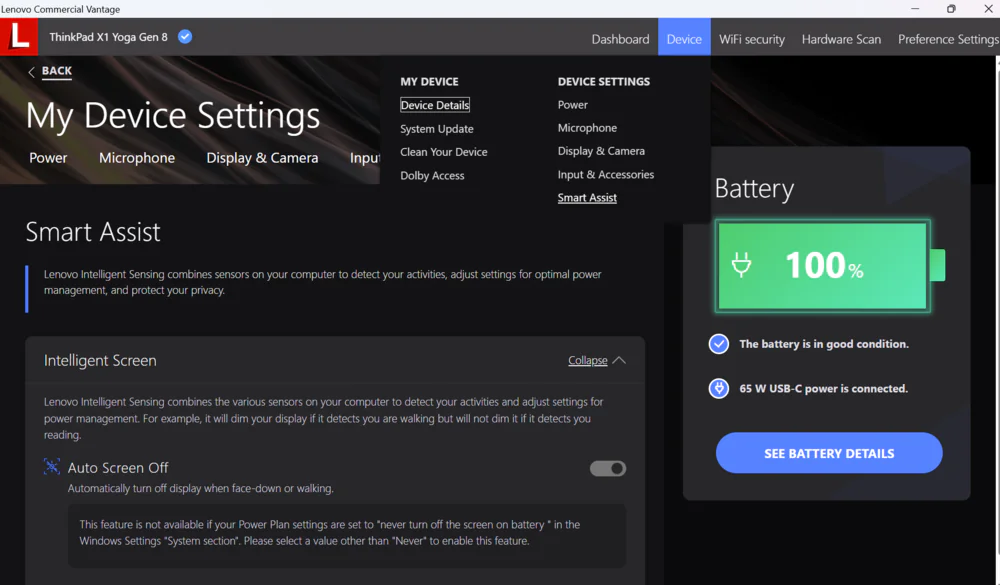Image resolution: width=1000 pixels, height=585 pixels.
Task: Click the back arrow chevron icon
Action: (31, 72)
